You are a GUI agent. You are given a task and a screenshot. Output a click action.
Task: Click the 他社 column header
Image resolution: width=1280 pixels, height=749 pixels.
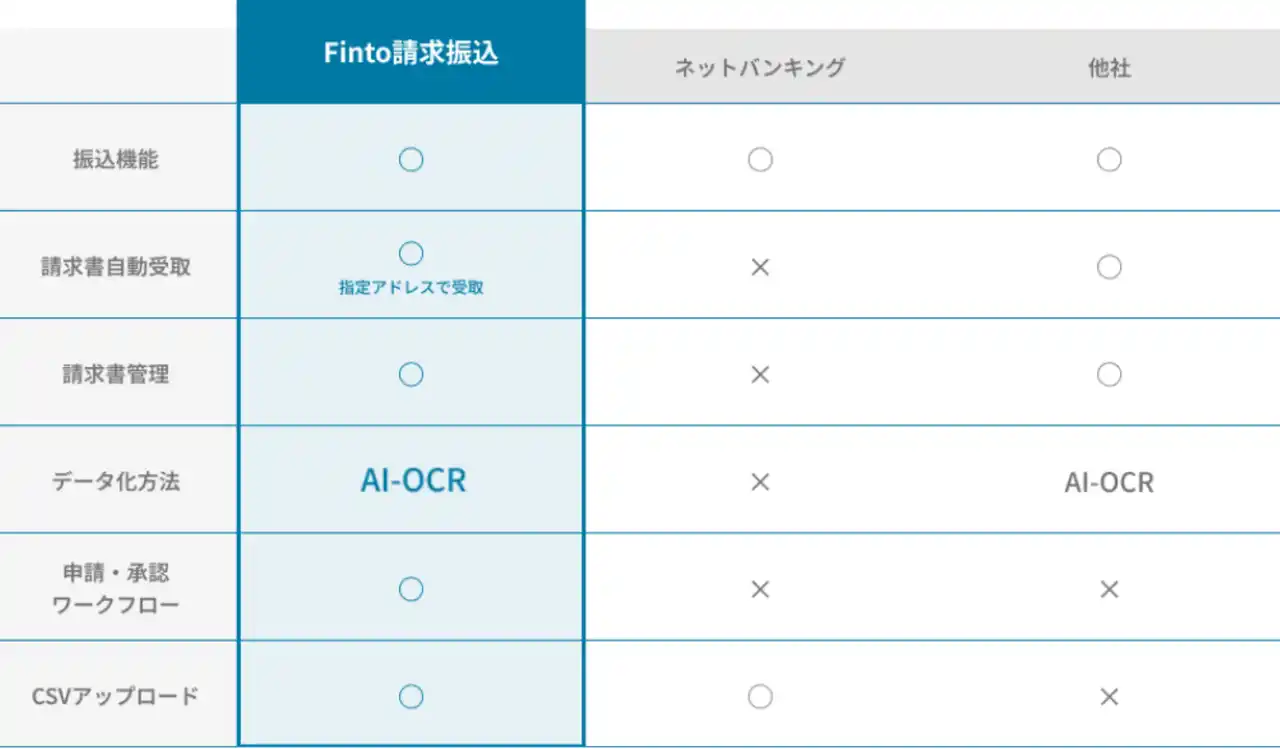tap(1109, 68)
